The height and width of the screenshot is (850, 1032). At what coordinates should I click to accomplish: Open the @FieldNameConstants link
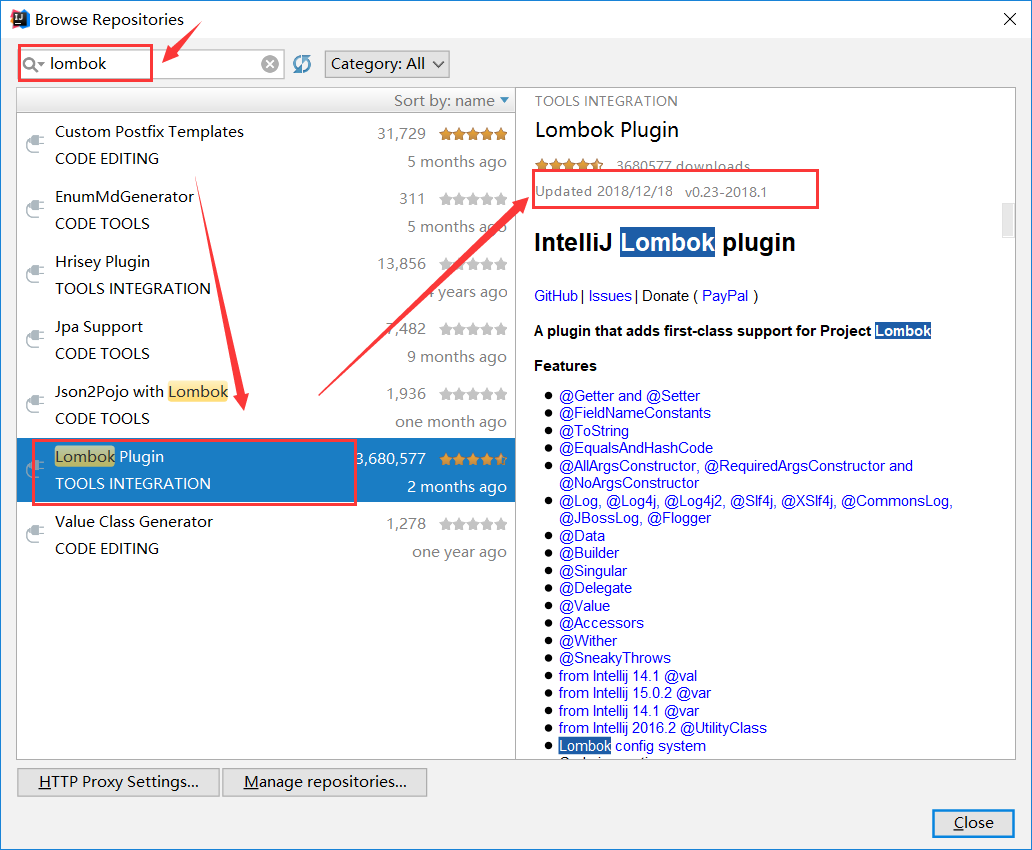634,413
